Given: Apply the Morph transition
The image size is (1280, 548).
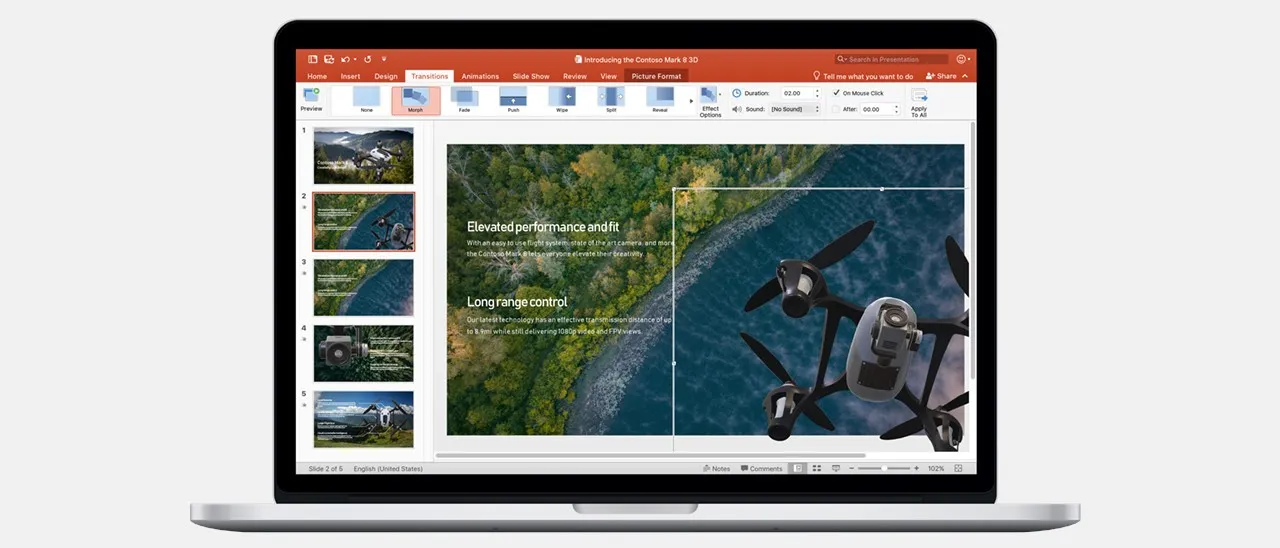Looking at the screenshot, I should [415, 101].
